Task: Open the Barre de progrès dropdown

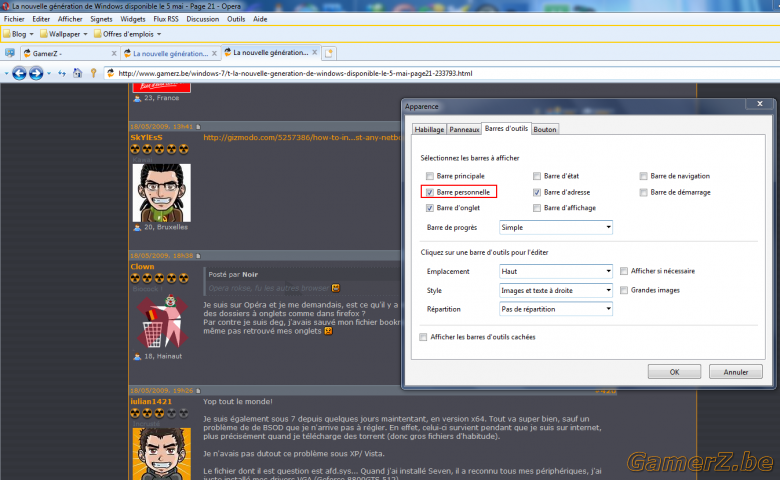Action: (x=556, y=227)
